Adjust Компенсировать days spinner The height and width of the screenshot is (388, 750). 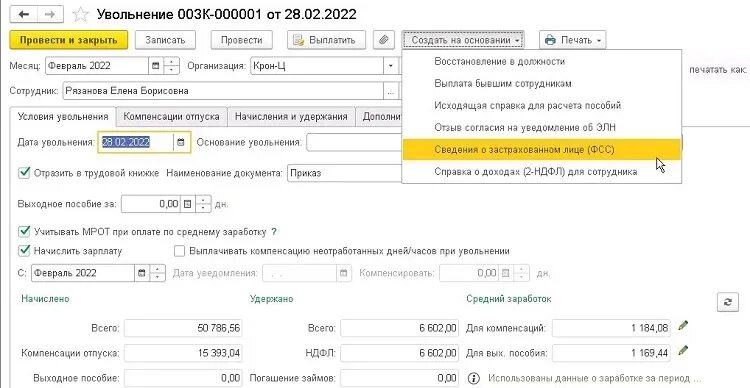(x=521, y=273)
